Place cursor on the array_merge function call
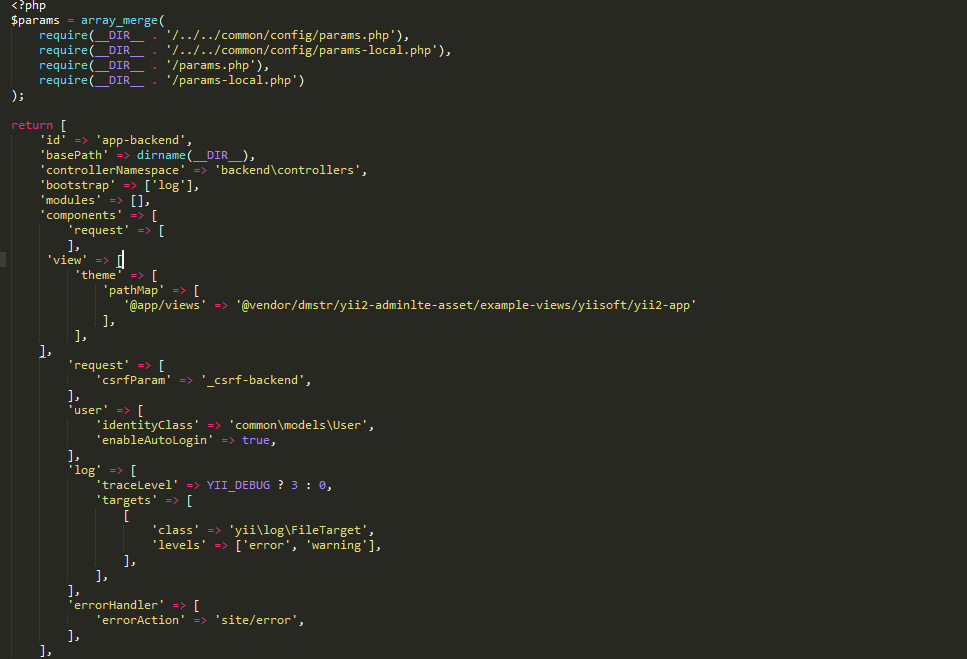 [120, 19]
